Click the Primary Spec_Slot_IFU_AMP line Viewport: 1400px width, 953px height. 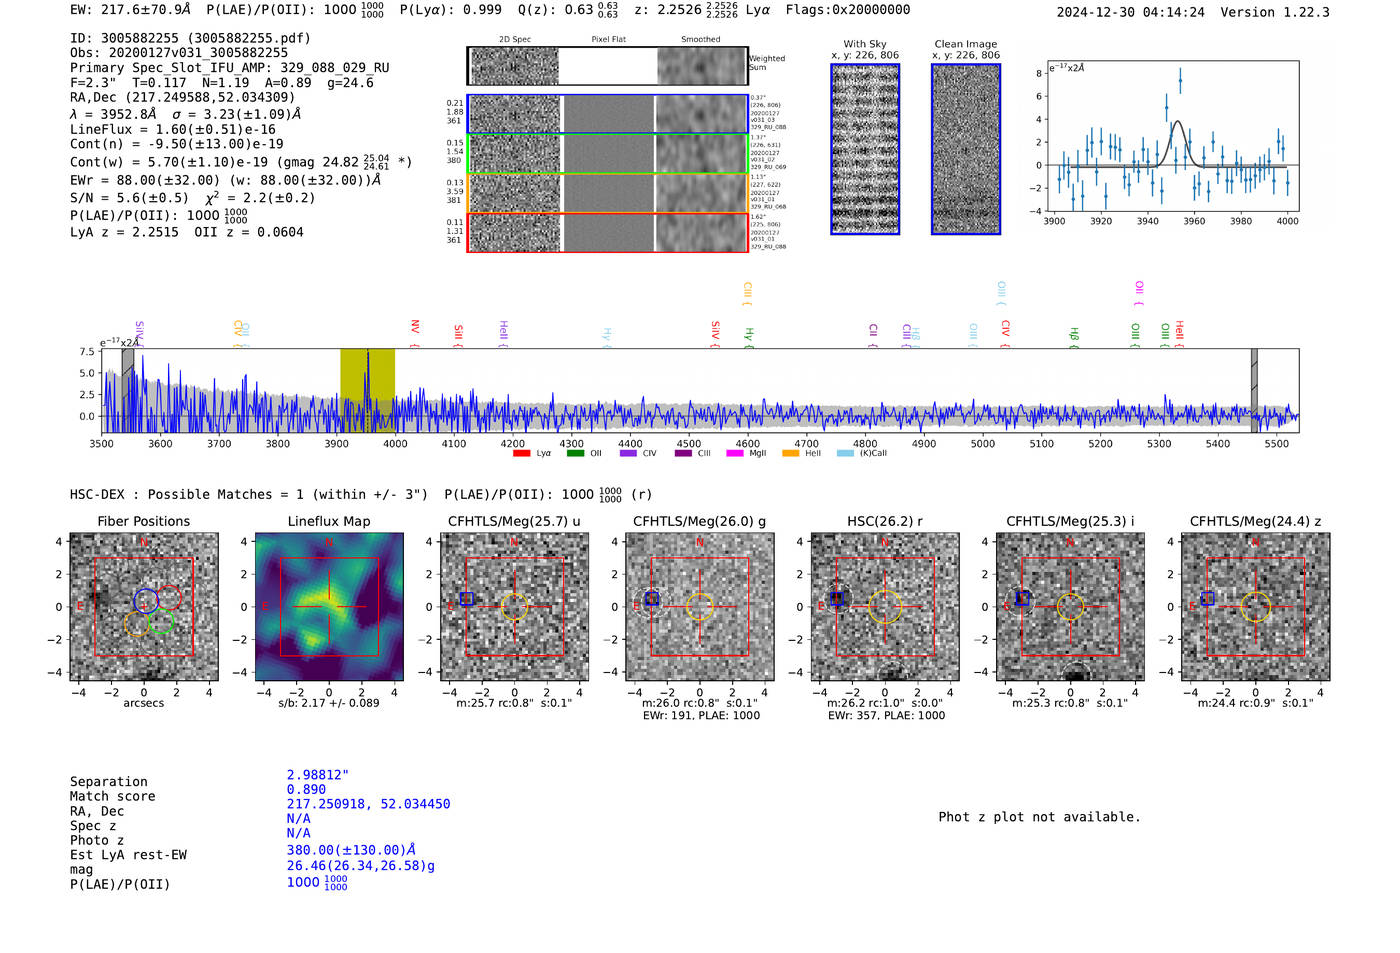click(230, 68)
